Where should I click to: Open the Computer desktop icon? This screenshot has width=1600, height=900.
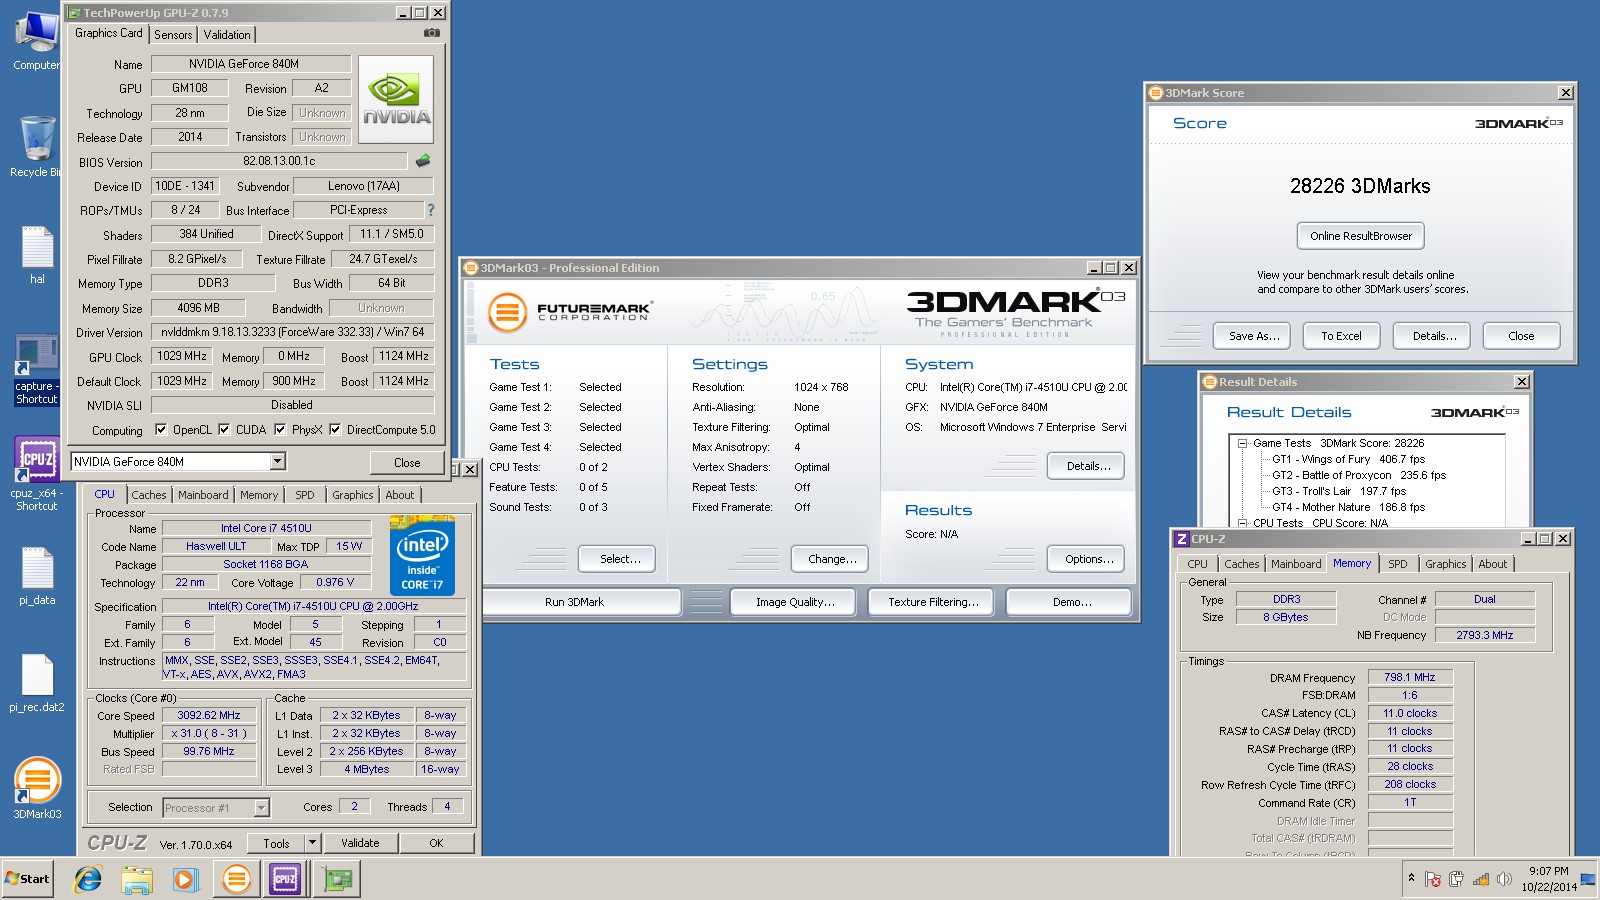[x=37, y=42]
